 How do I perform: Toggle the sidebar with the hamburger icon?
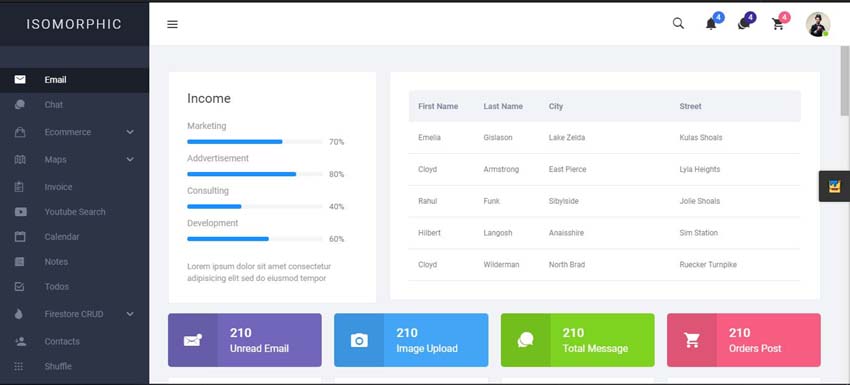click(172, 24)
